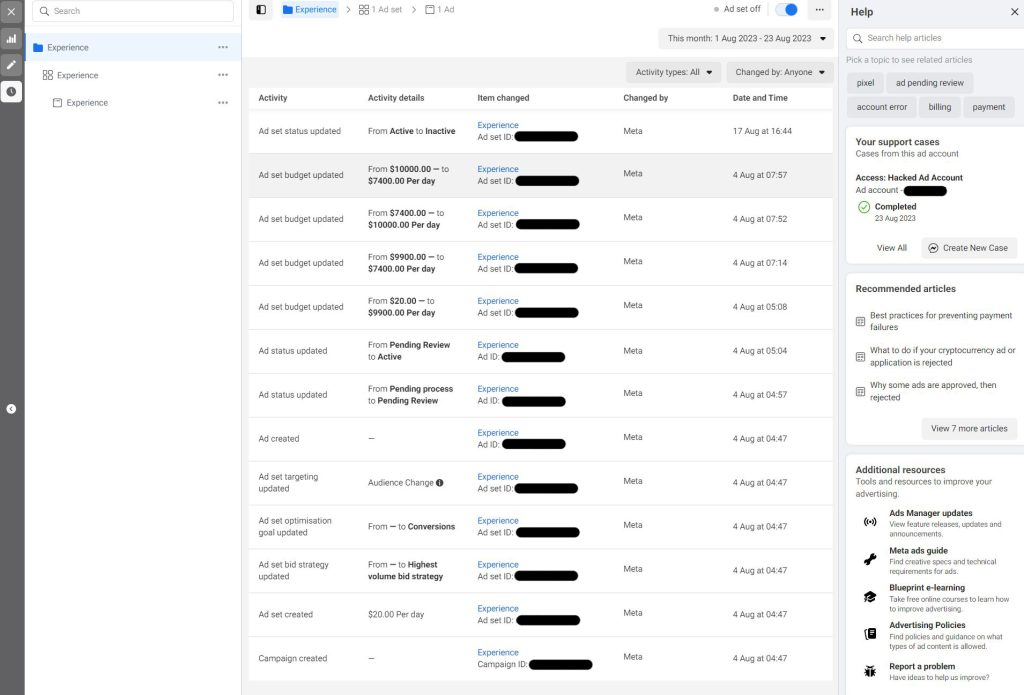Open Changed by: Anyone dropdown
This screenshot has height=695, width=1024.
tap(780, 73)
